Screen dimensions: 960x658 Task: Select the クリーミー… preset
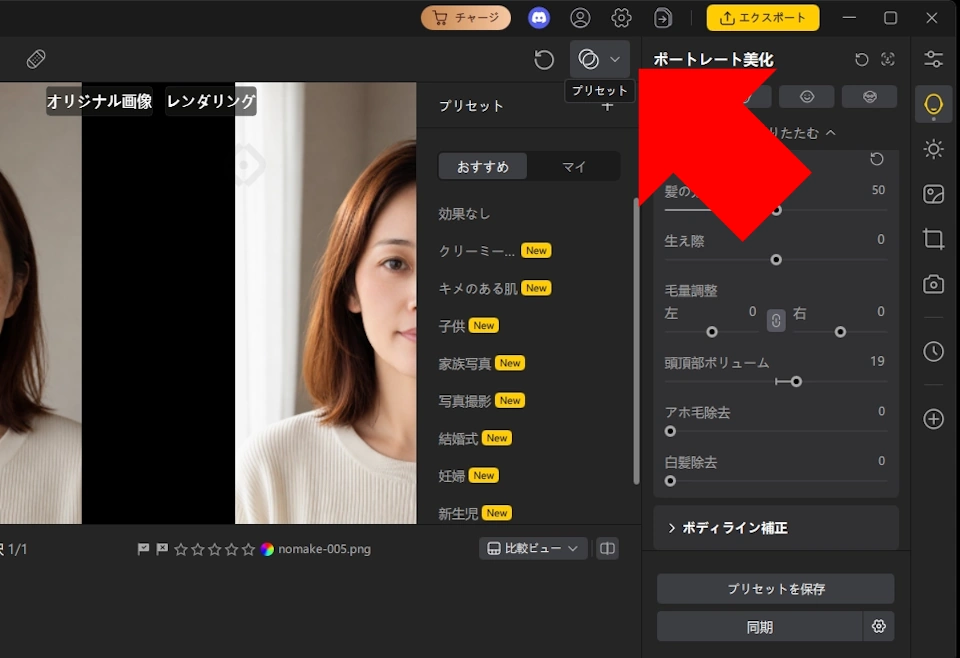pos(495,251)
